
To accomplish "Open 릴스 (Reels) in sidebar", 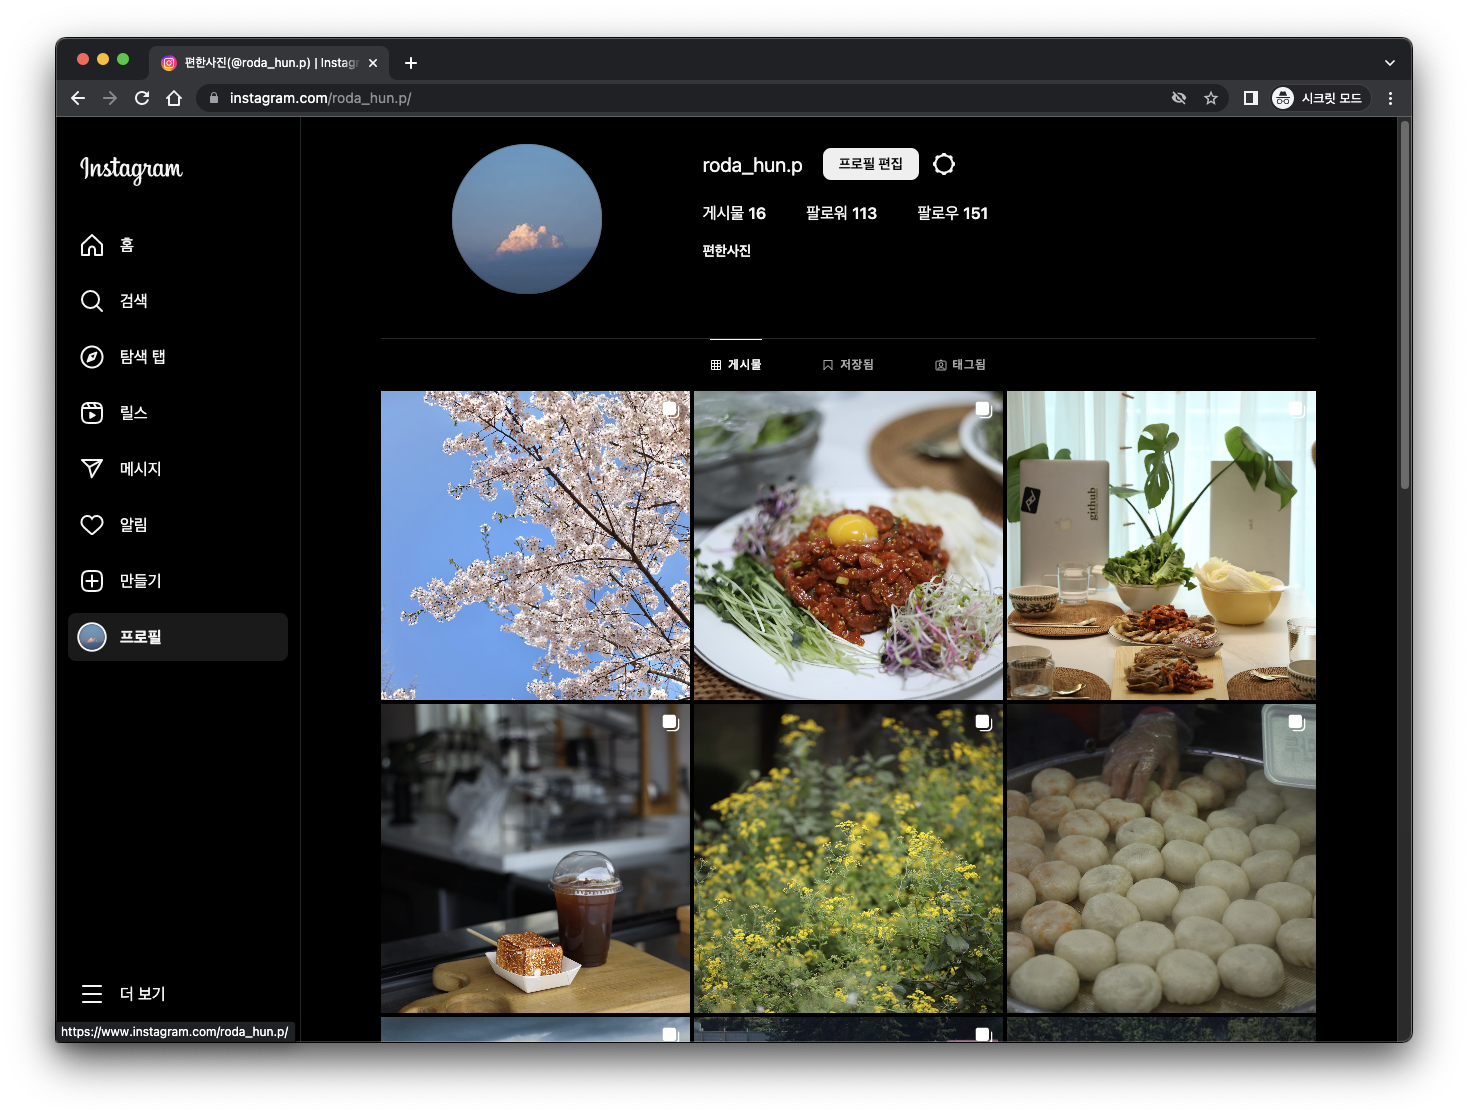I will point(178,413).
